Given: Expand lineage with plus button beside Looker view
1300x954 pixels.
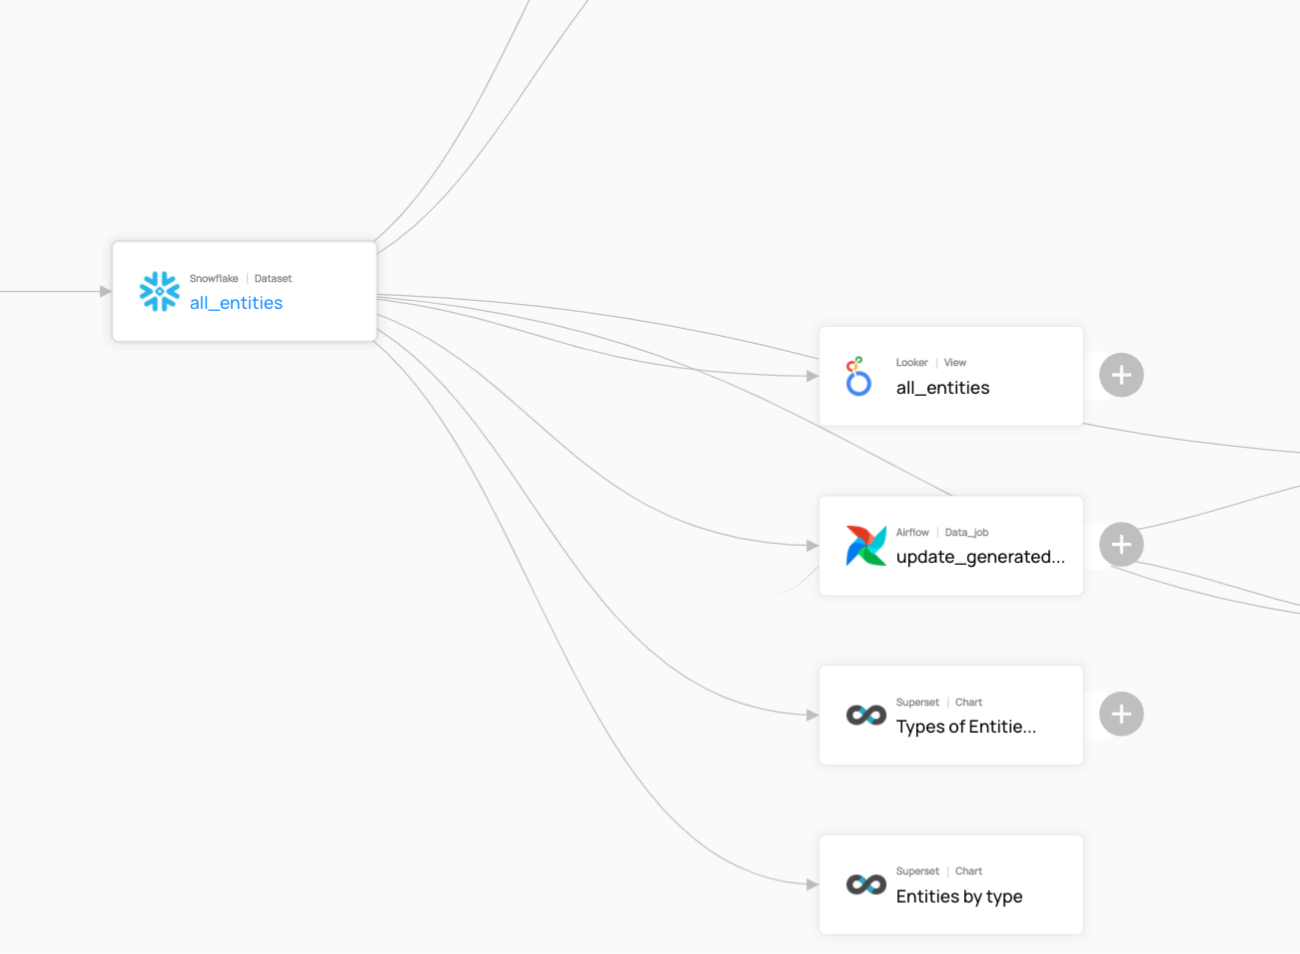Looking at the screenshot, I should click(1121, 374).
